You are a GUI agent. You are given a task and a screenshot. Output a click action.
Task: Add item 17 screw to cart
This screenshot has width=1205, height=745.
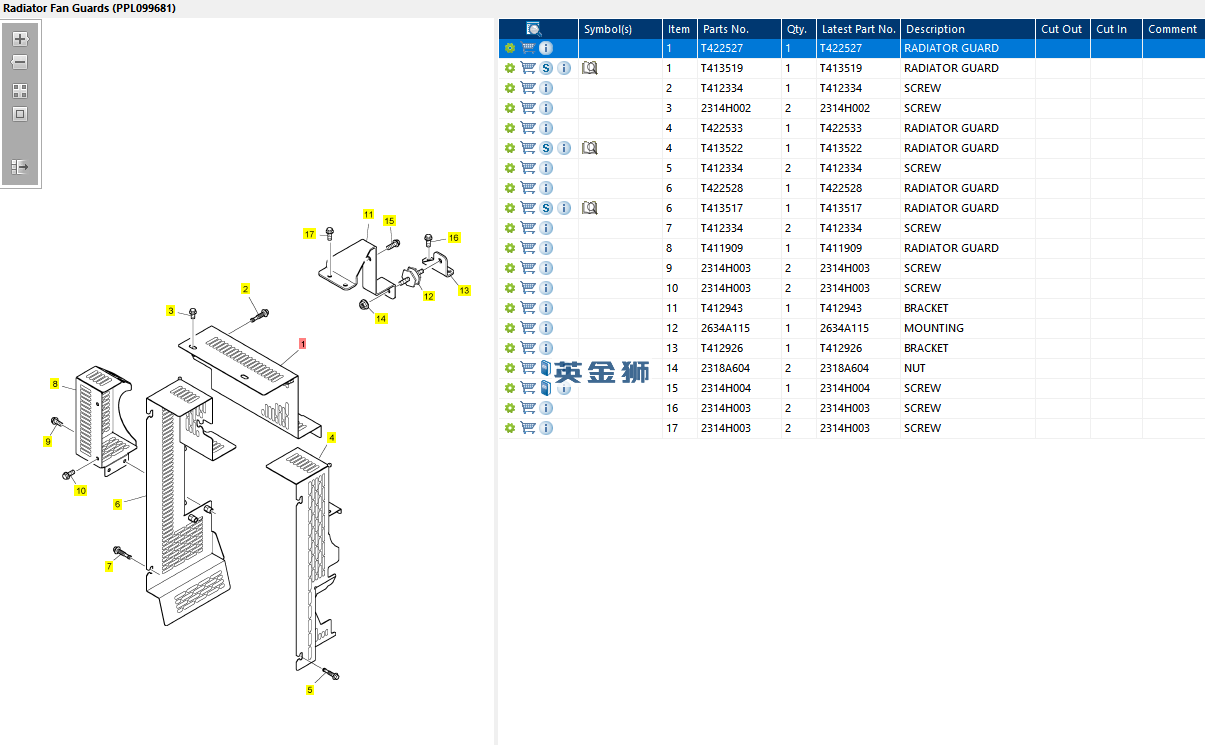(x=528, y=428)
